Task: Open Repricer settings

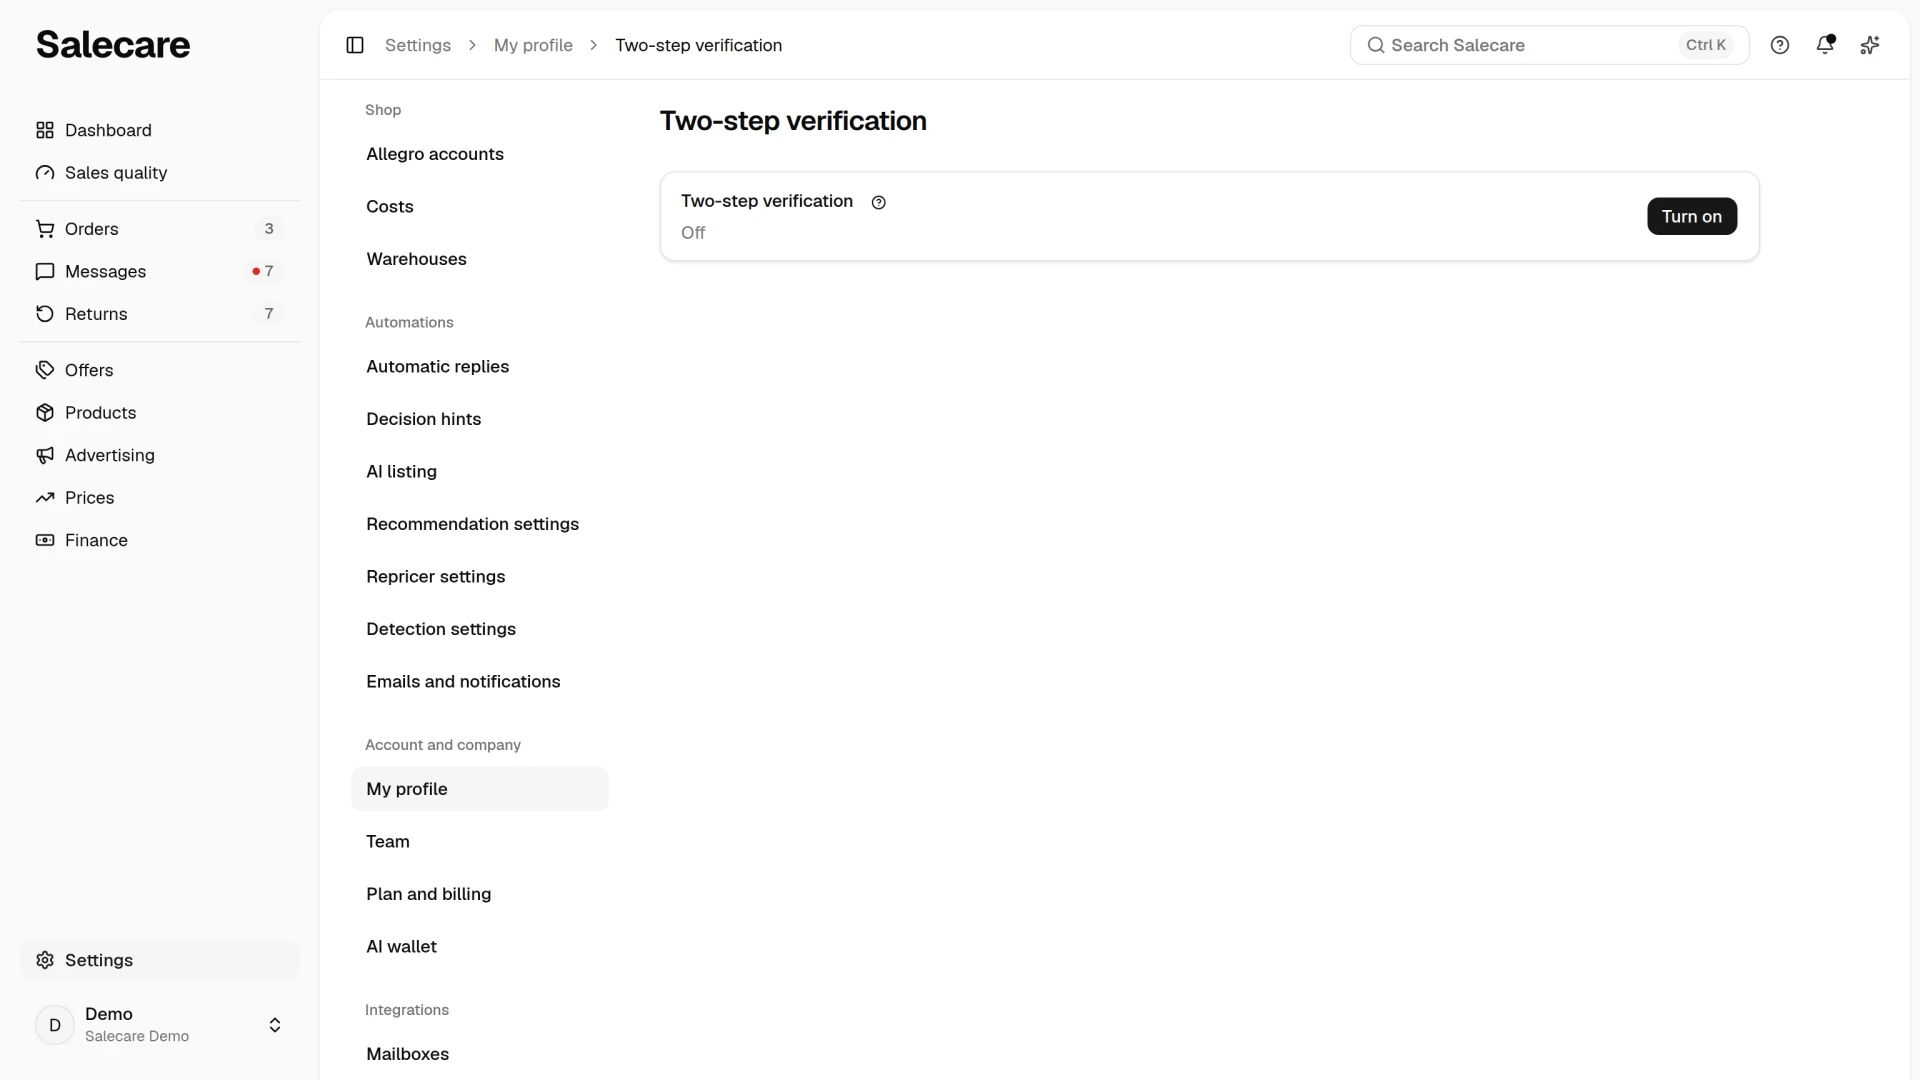Action: [x=480, y=577]
